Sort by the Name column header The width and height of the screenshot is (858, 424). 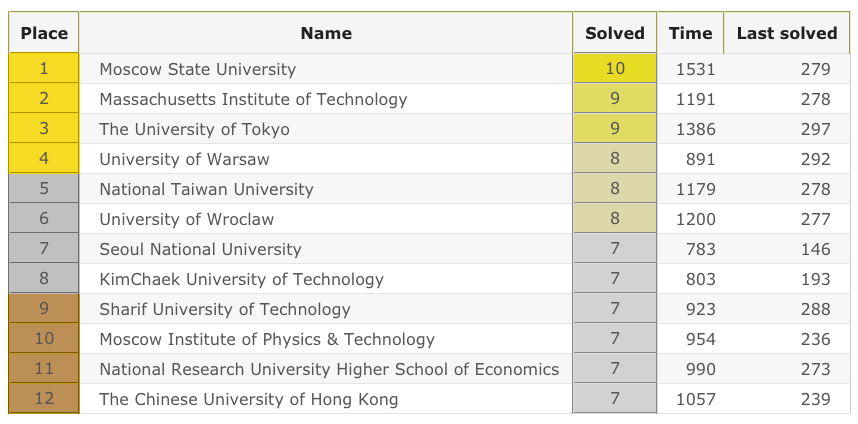pyautogui.click(x=326, y=33)
